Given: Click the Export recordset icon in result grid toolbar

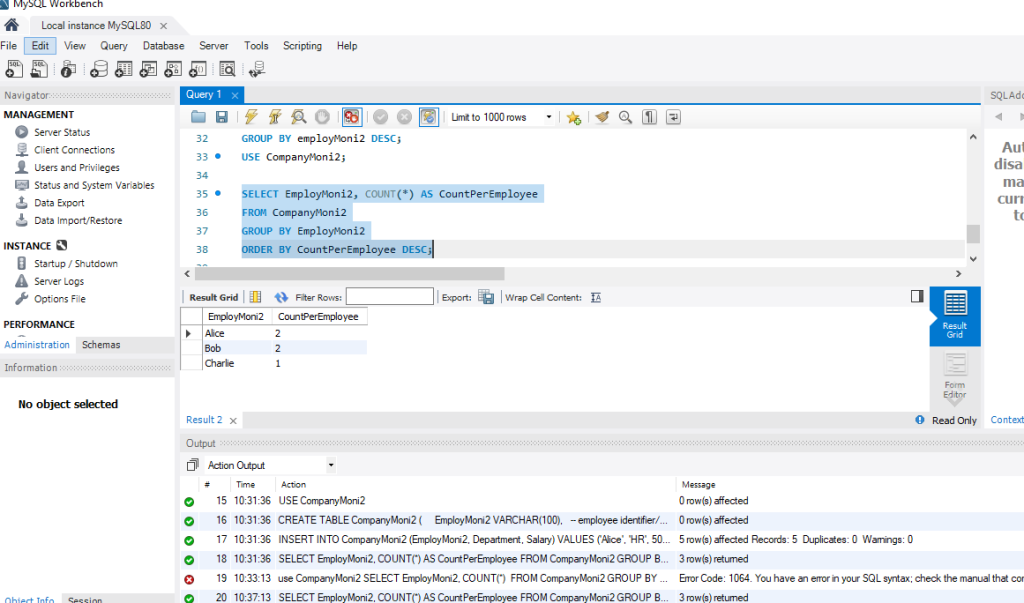Looking at the screenshot, I should [486, 297].
